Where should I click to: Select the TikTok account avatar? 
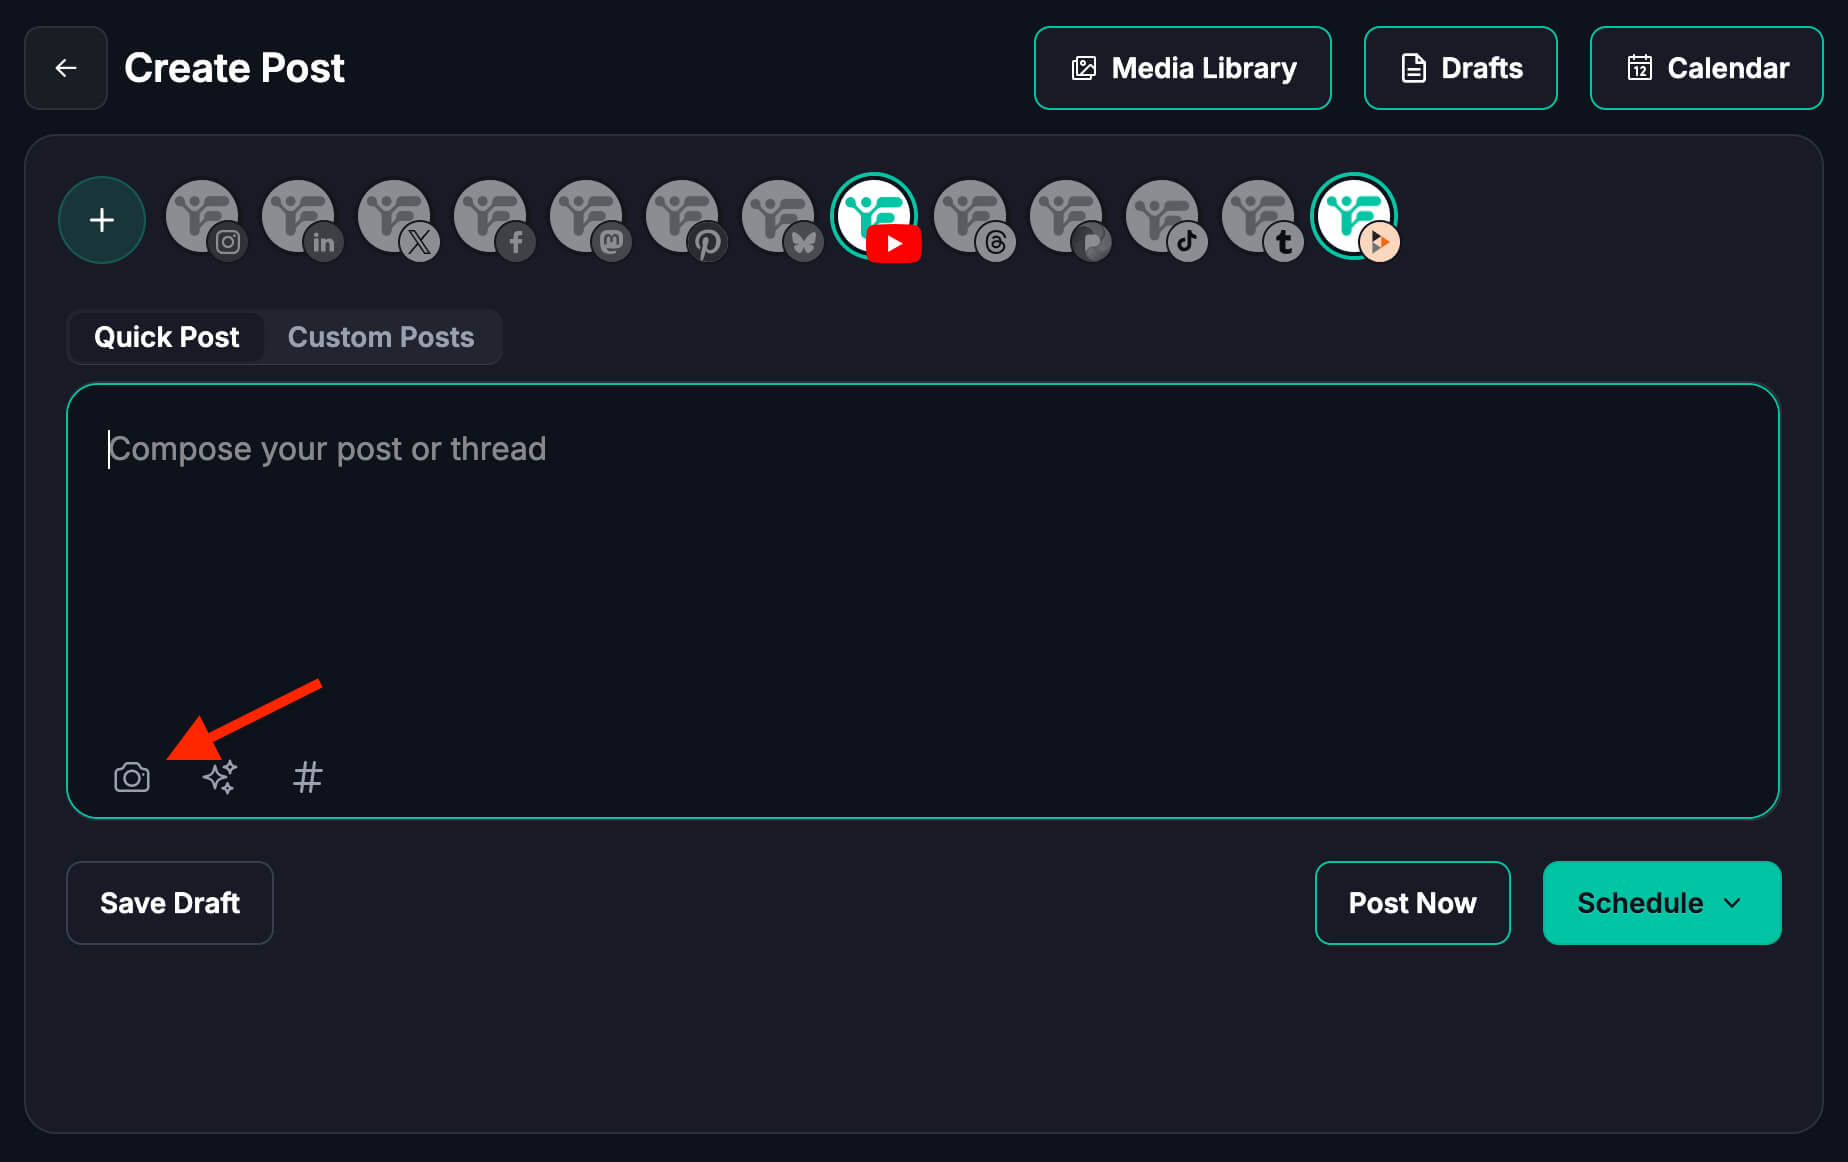pyautogui.click(x=1163, y=218)
